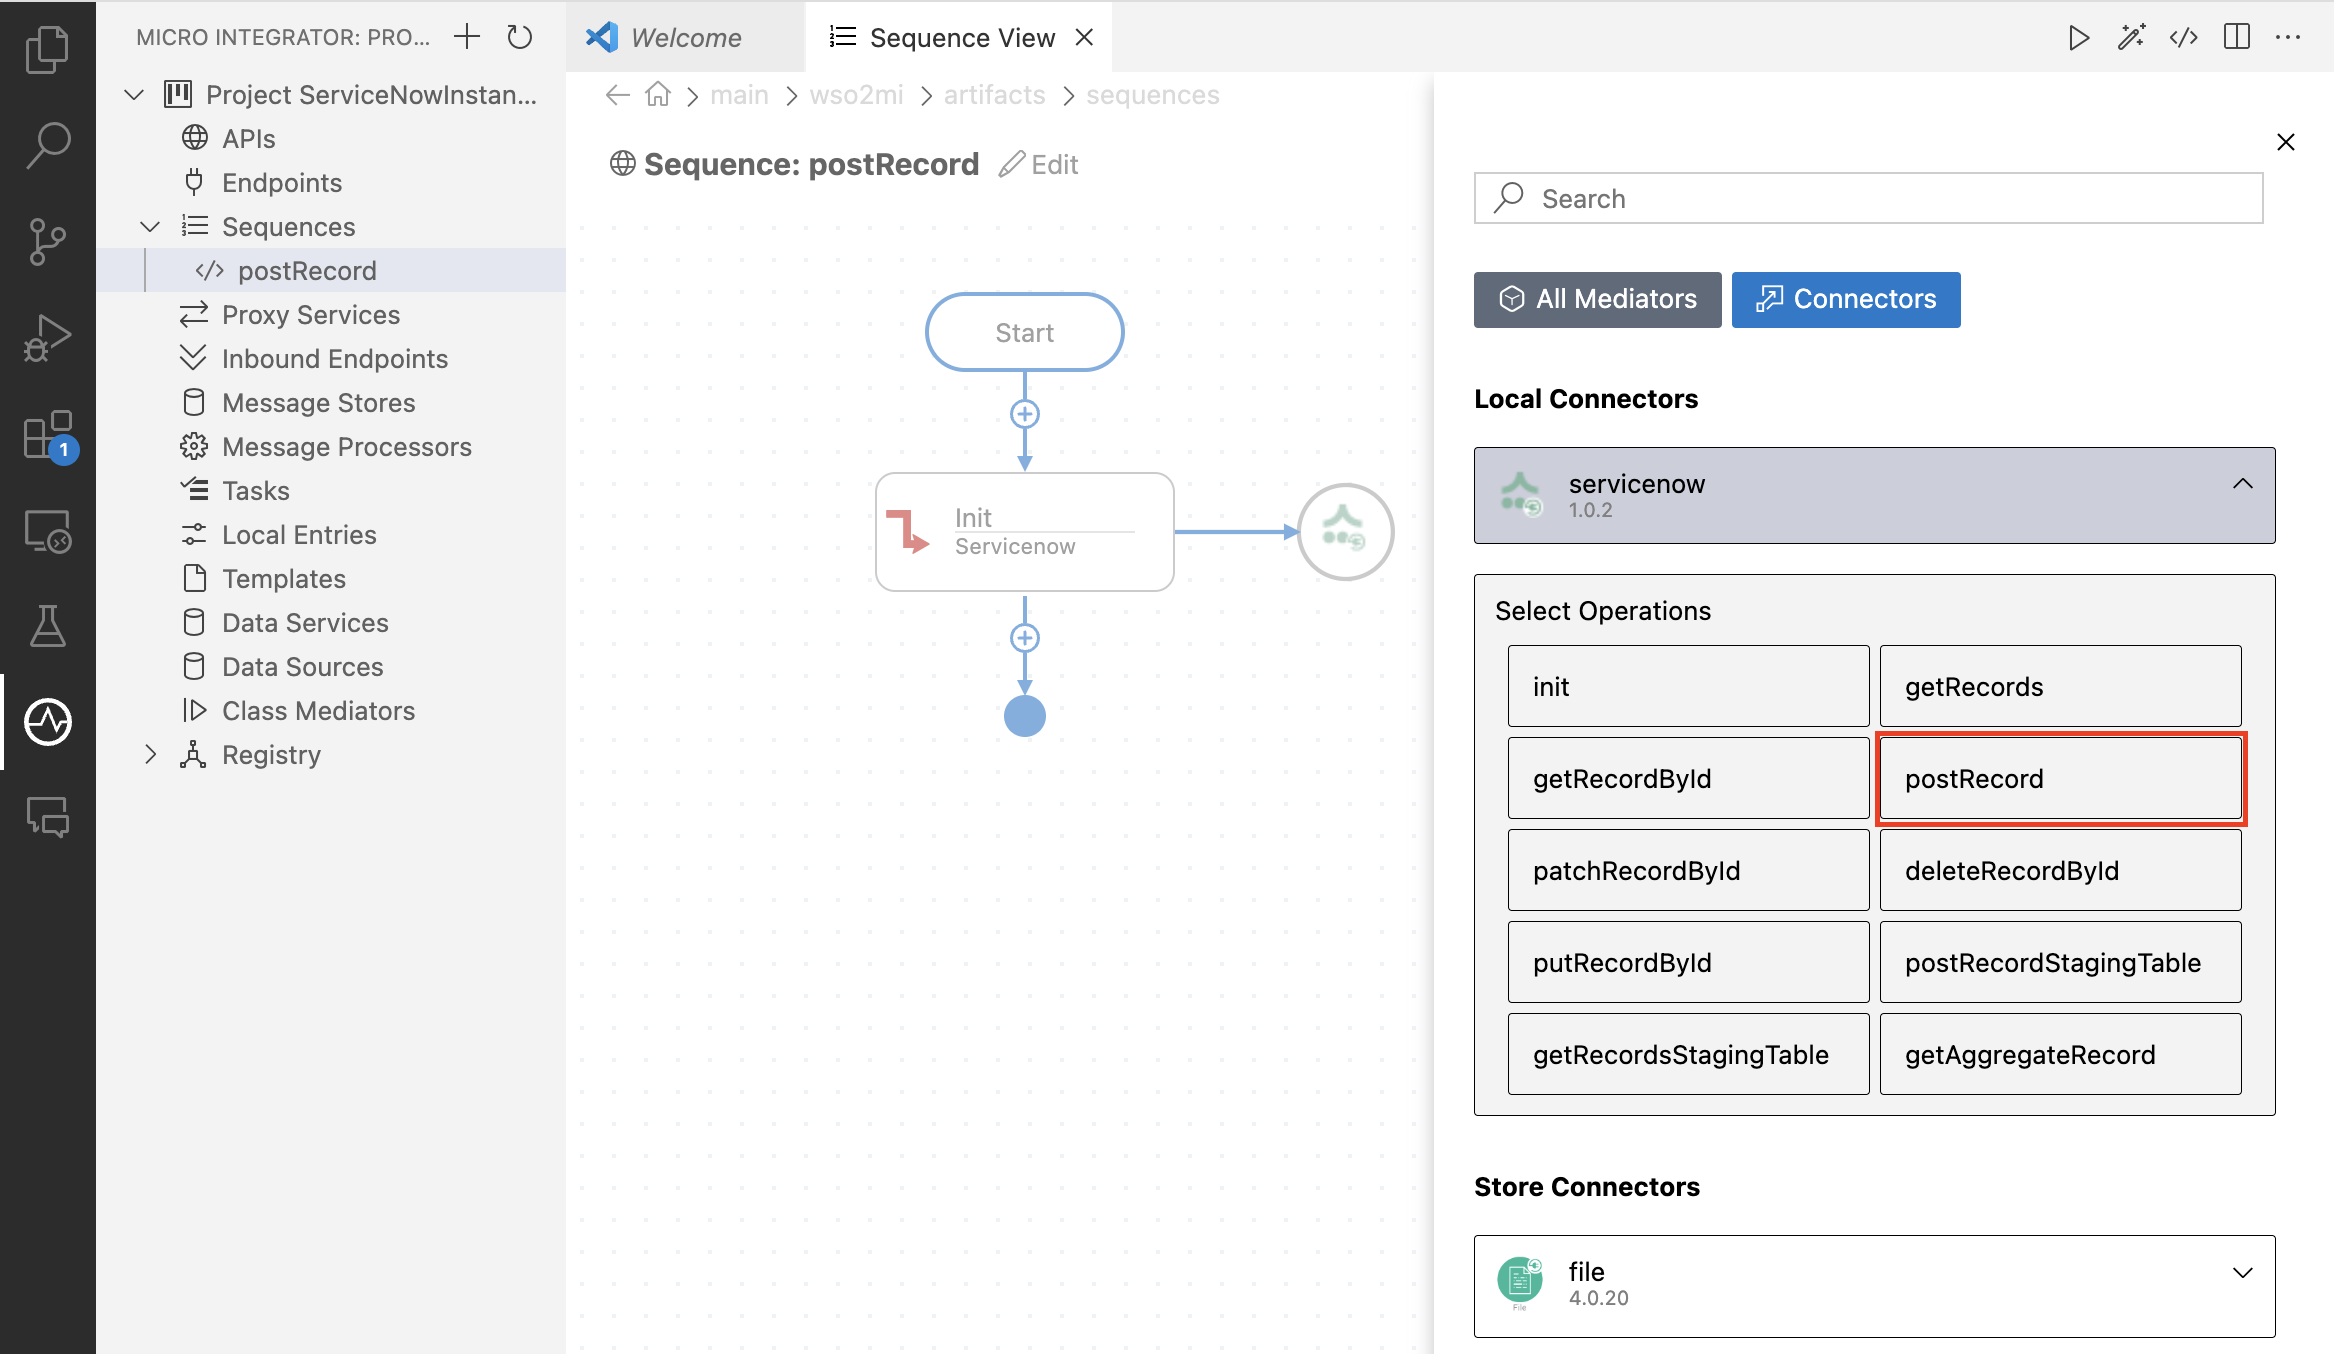Show the source code view icon

2183,38
